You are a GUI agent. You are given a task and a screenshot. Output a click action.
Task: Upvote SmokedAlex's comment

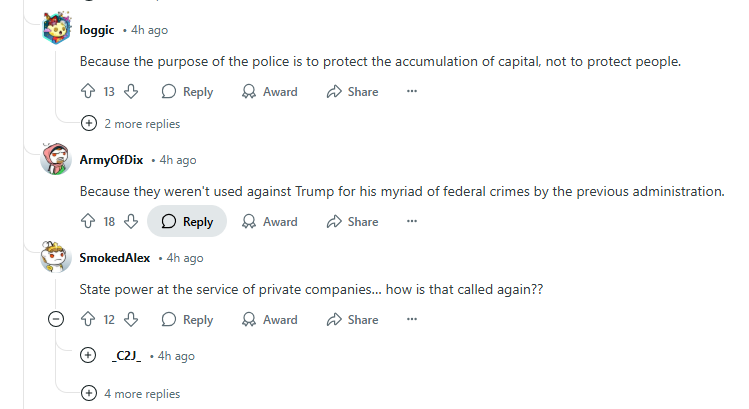click(x=88, y=320)
